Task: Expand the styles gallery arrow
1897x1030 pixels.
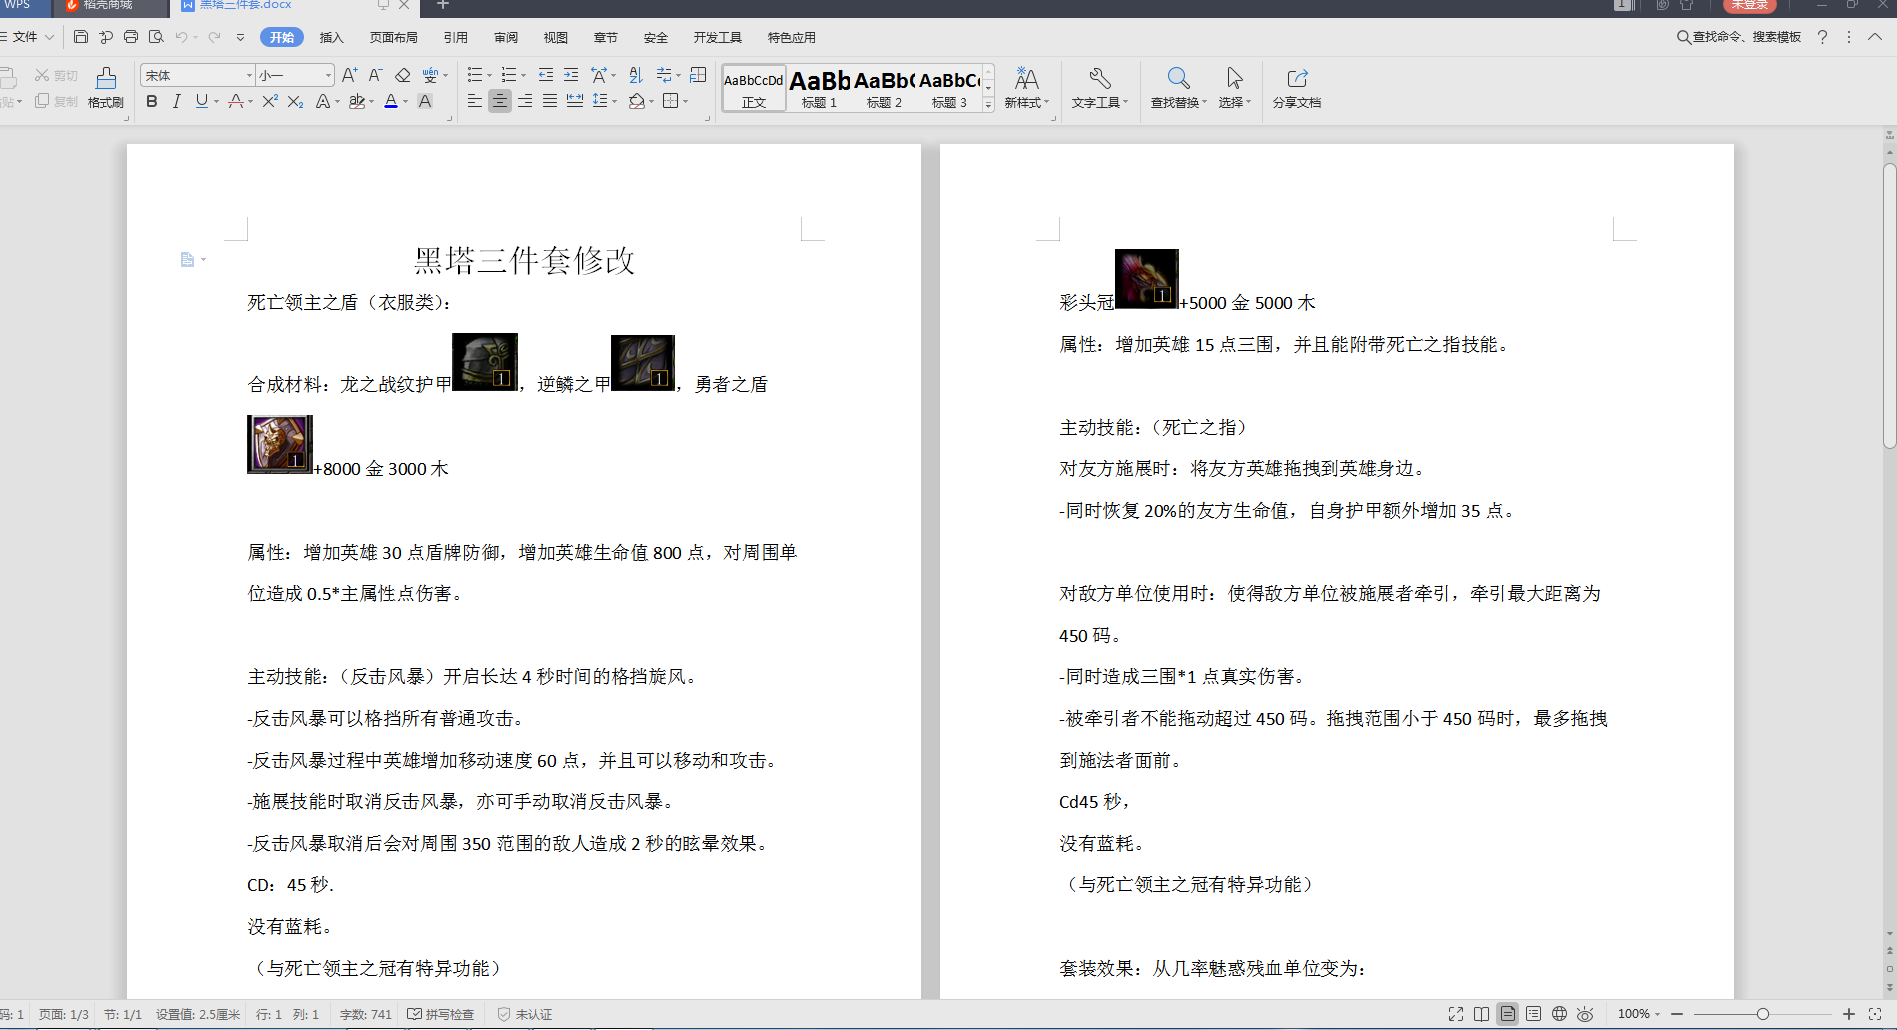Action: (x=988, y=104)
